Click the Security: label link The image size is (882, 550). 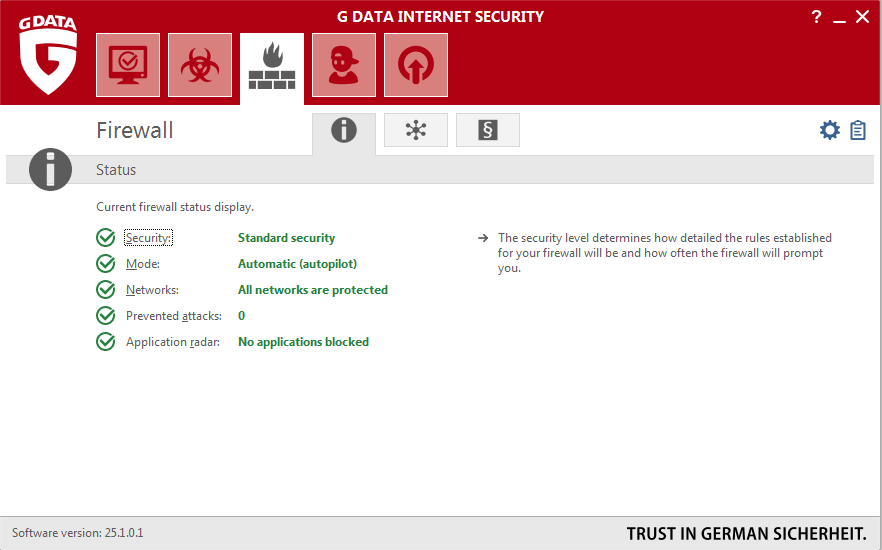click(x=148, y=238)
